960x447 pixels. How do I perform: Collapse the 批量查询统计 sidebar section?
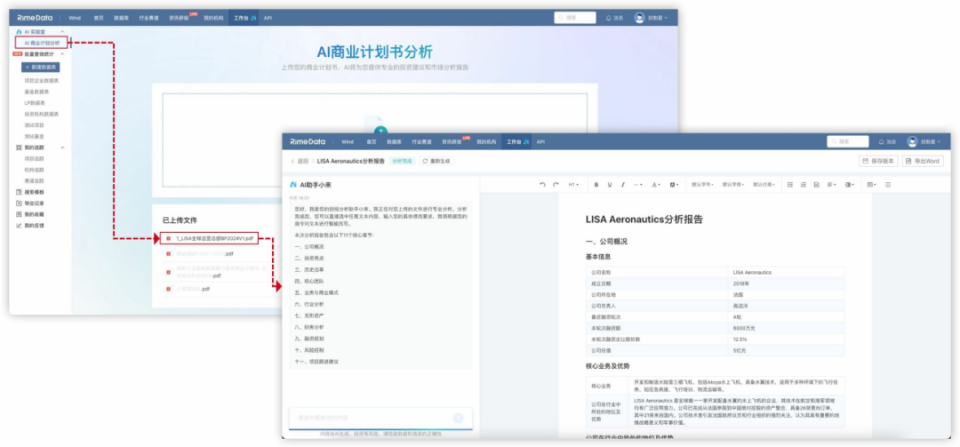(62, 54)
